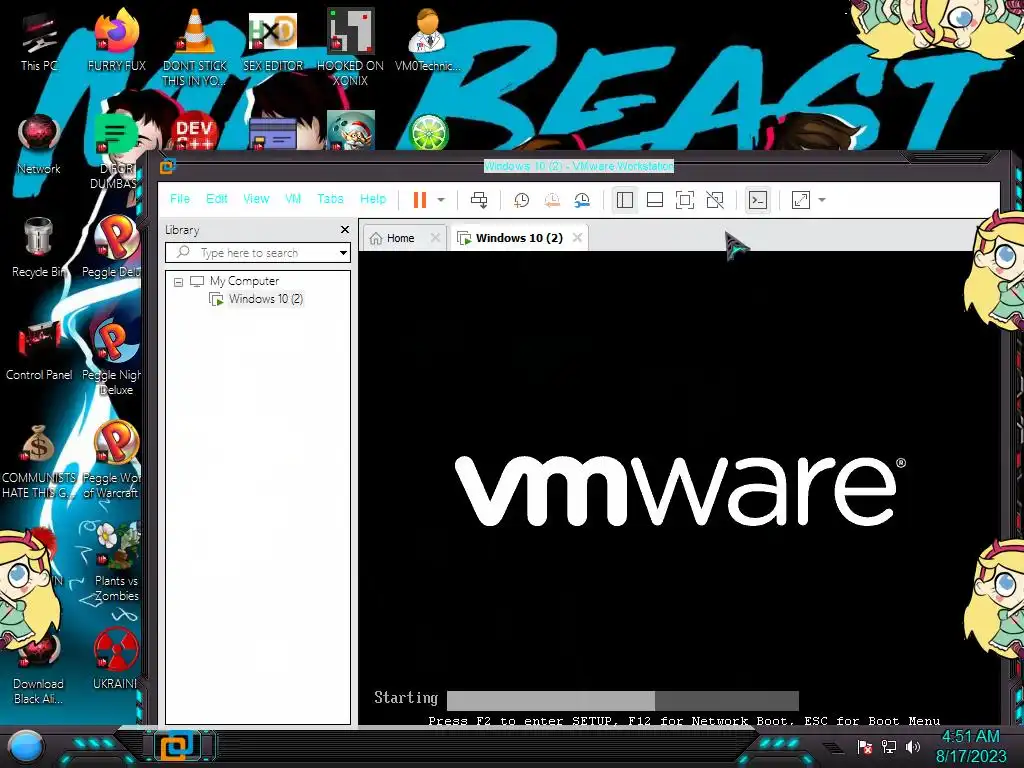
Task: Collapse the My Computer tree node
Action: click(x=178, y=282)
